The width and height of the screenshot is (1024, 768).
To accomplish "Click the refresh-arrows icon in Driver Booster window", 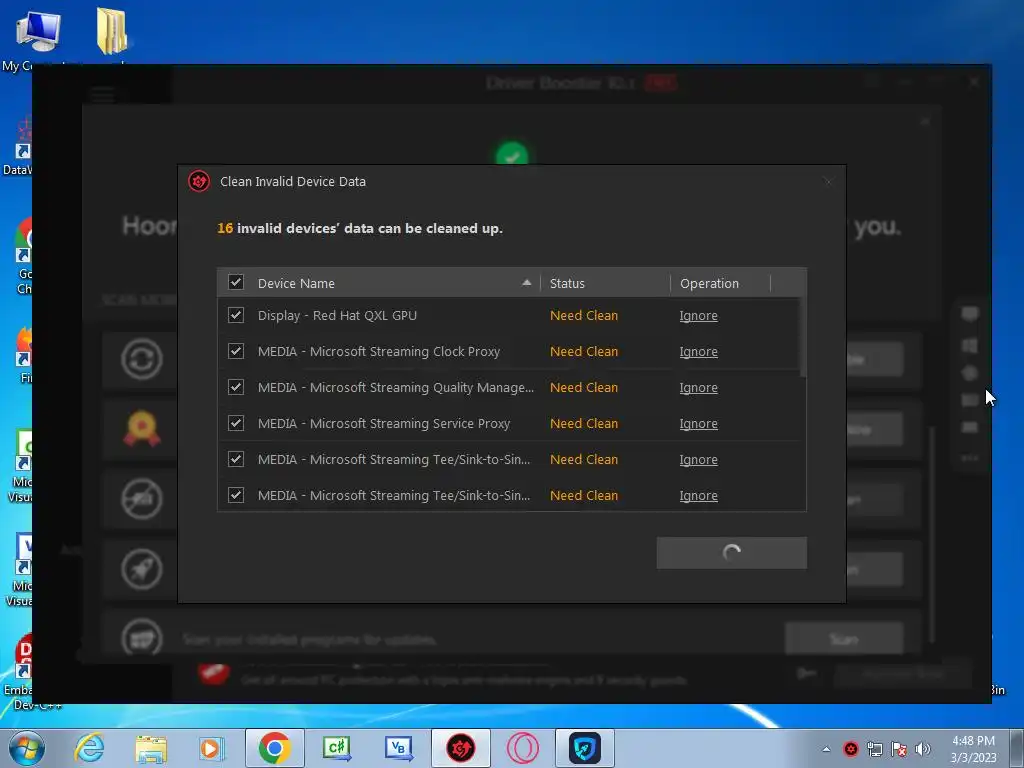I will pyautogui.click(x=141, y=359).
